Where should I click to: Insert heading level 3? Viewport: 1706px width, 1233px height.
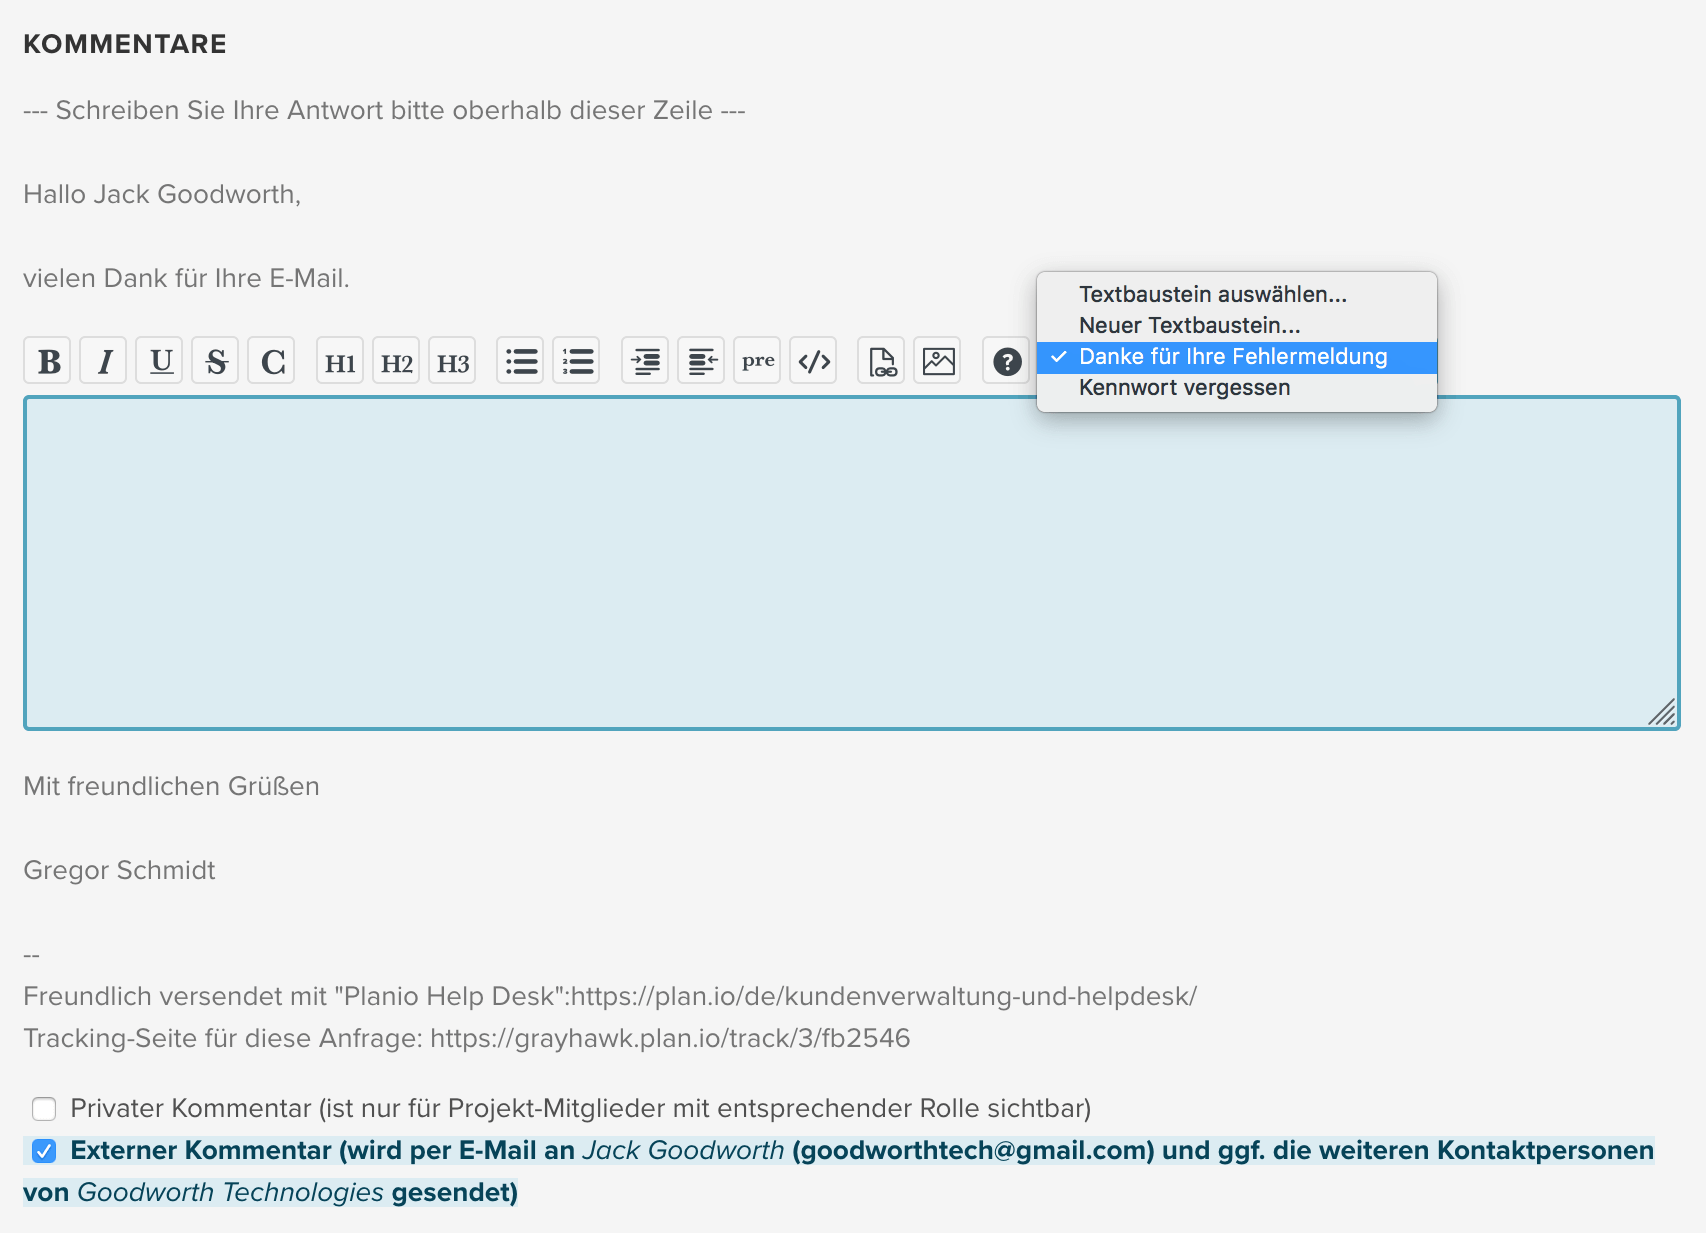452,361
